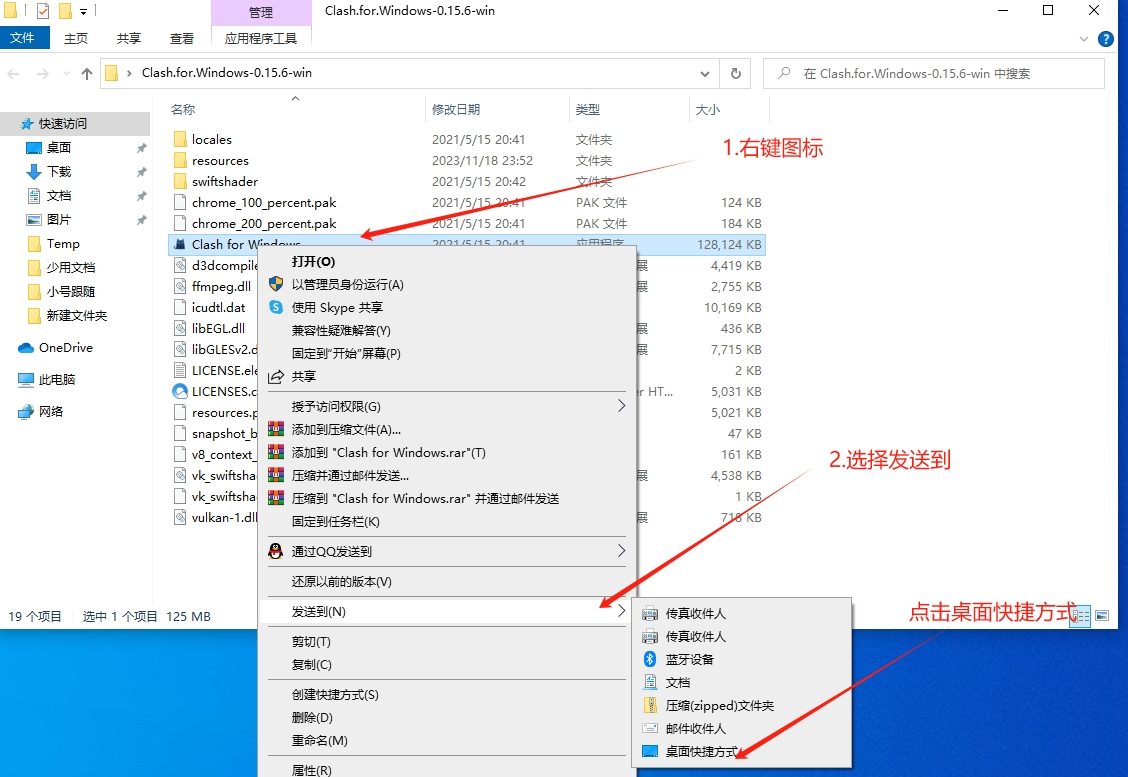Viewport: 1128px width, 777px height.
Task: Click the Bluetooth device icon in submenu
Action: [x=649, y=659]
